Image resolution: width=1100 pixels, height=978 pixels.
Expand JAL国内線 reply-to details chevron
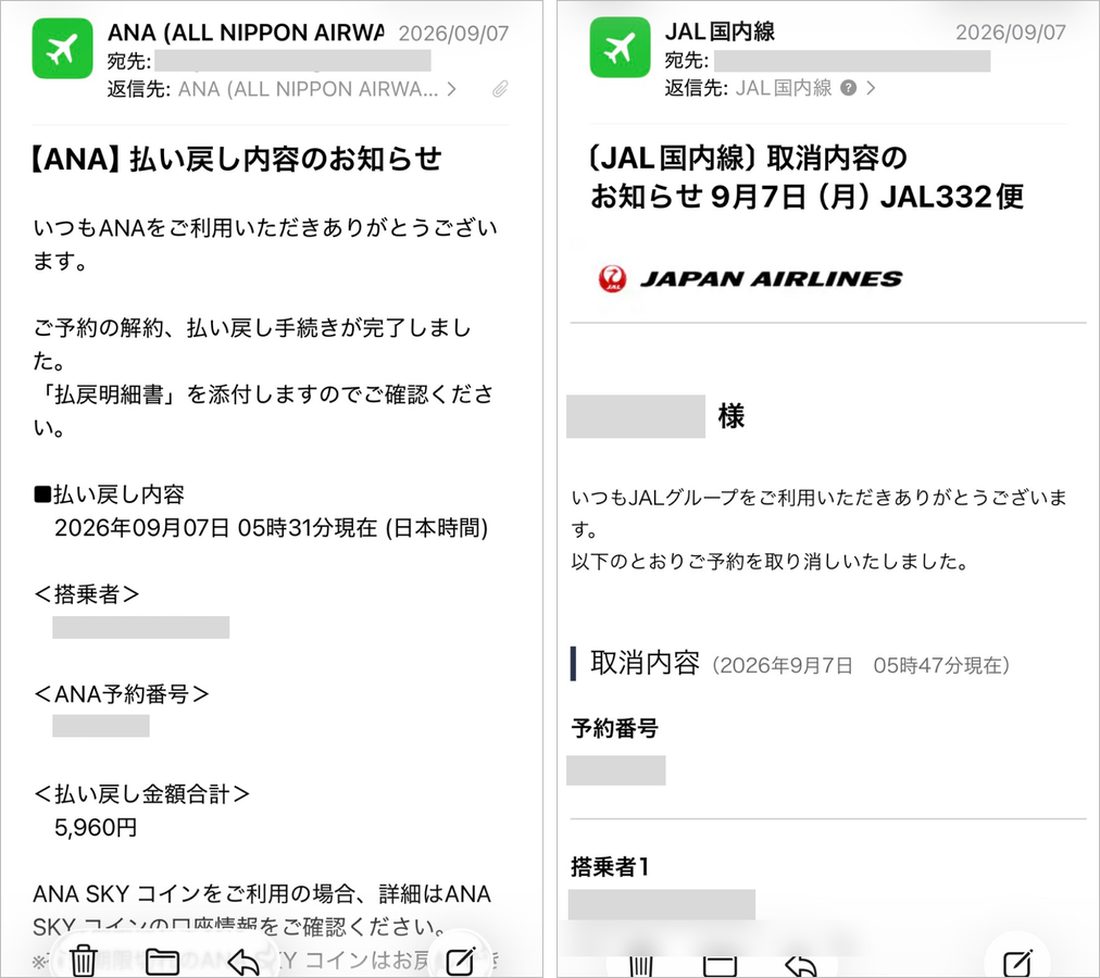tap(871, 88)
